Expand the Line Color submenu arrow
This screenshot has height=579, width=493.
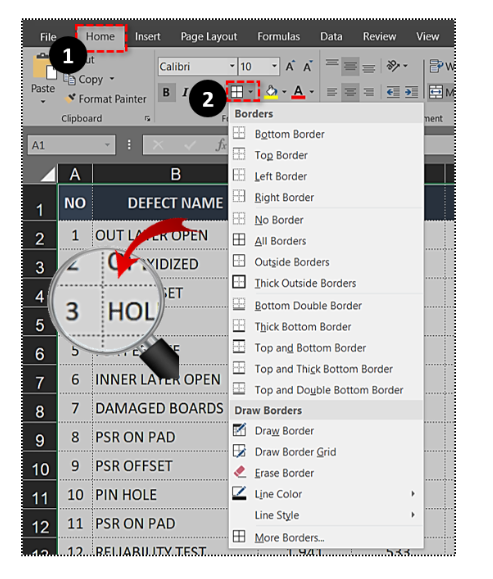413,494
